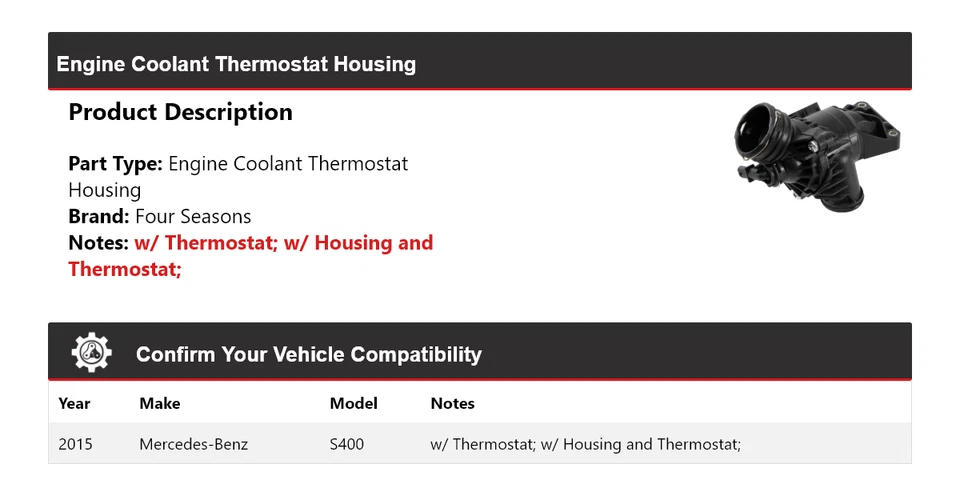This screenshot has height=496, width=960.
Task: Click the part type value after Part Type label
Action: click(288, 163)
